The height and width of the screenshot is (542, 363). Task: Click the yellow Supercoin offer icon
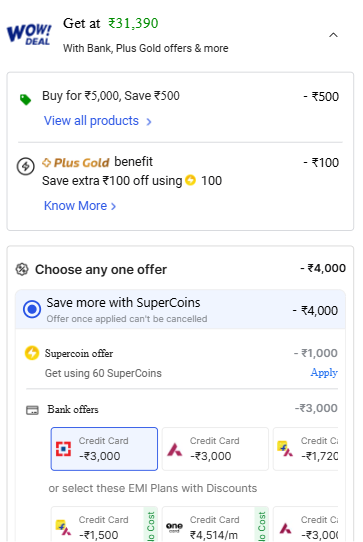[x=32, y=353]
